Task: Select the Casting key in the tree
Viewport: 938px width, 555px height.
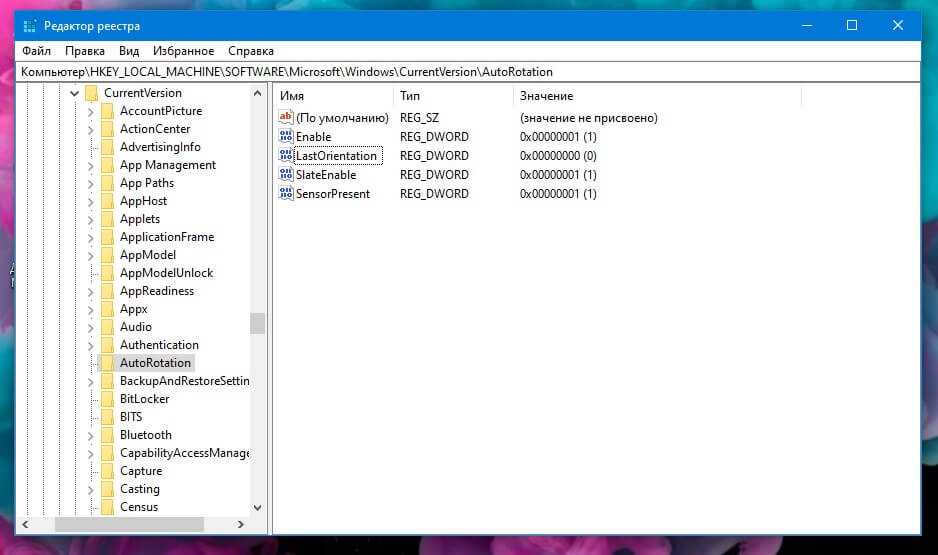Action: coord(139,489)
